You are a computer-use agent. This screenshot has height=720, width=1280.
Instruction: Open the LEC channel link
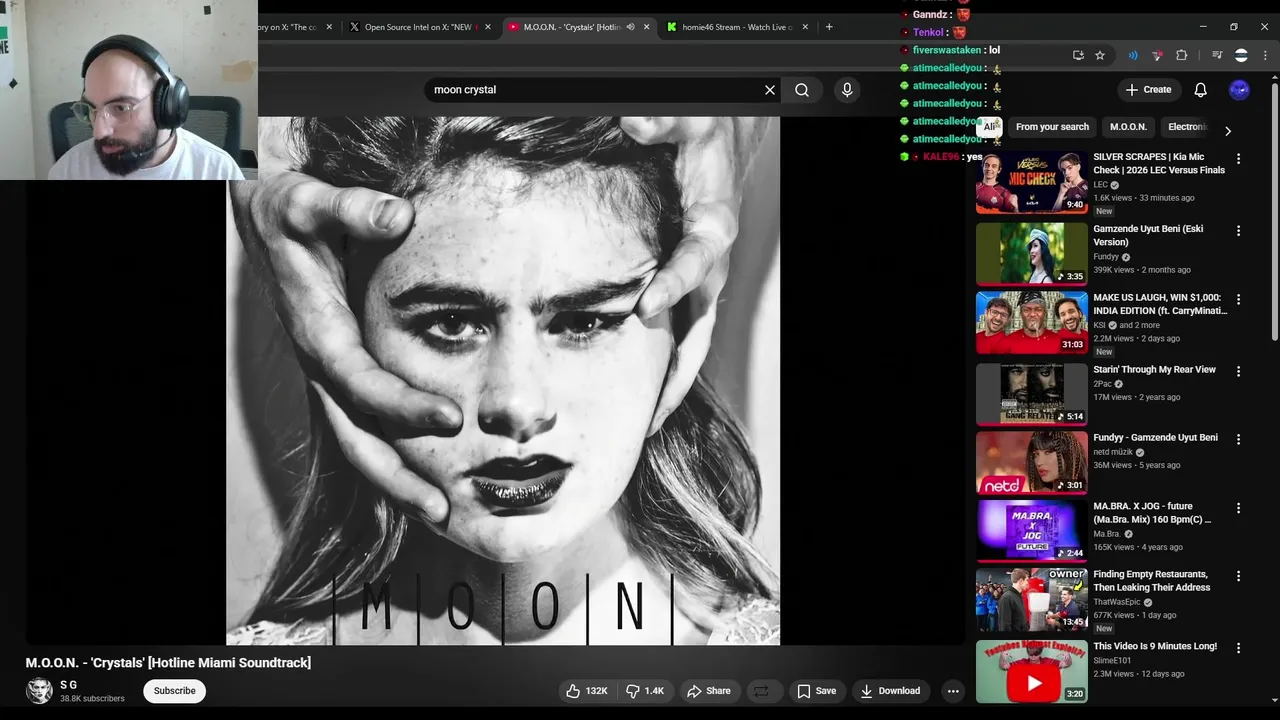[1100, 185]
